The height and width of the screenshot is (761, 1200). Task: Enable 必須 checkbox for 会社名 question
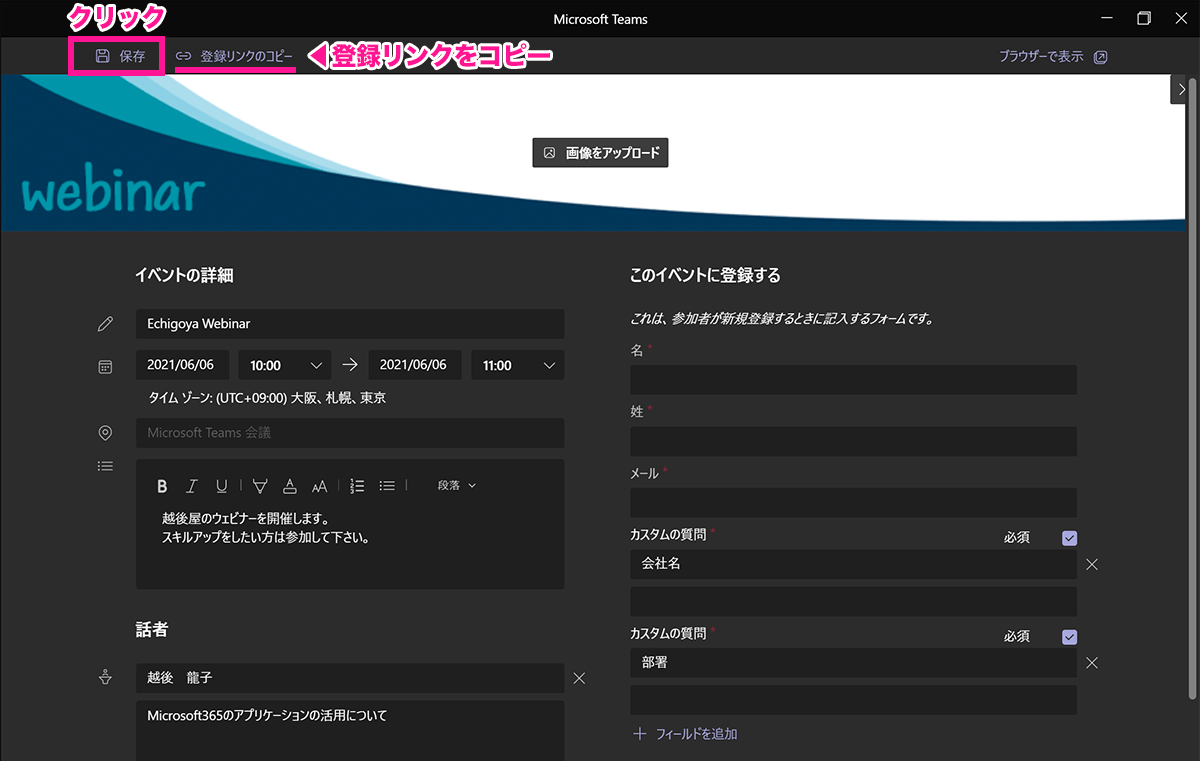point(1069,537)
